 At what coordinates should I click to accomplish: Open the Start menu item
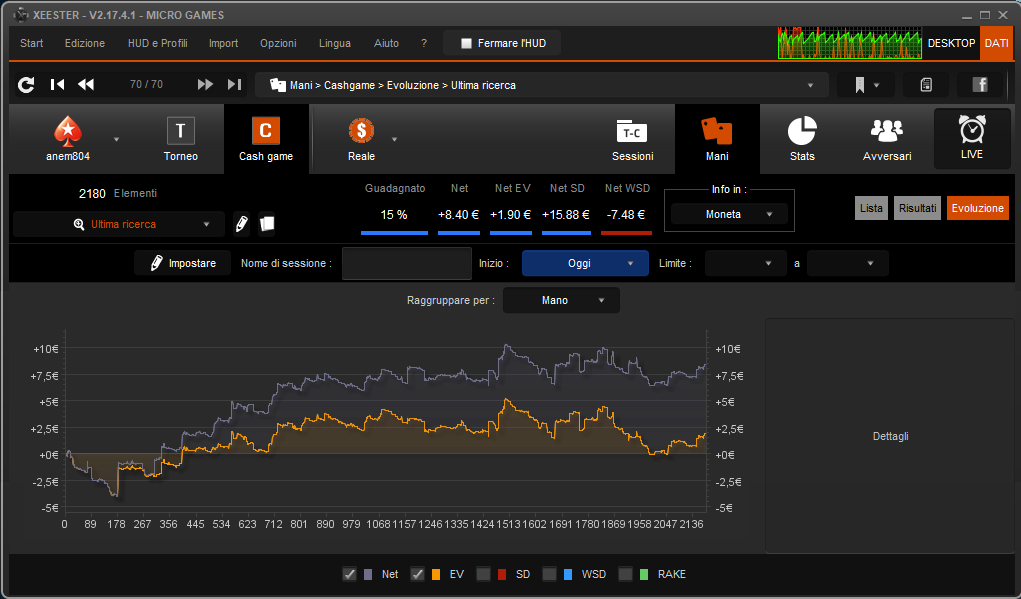pos(31,43)
